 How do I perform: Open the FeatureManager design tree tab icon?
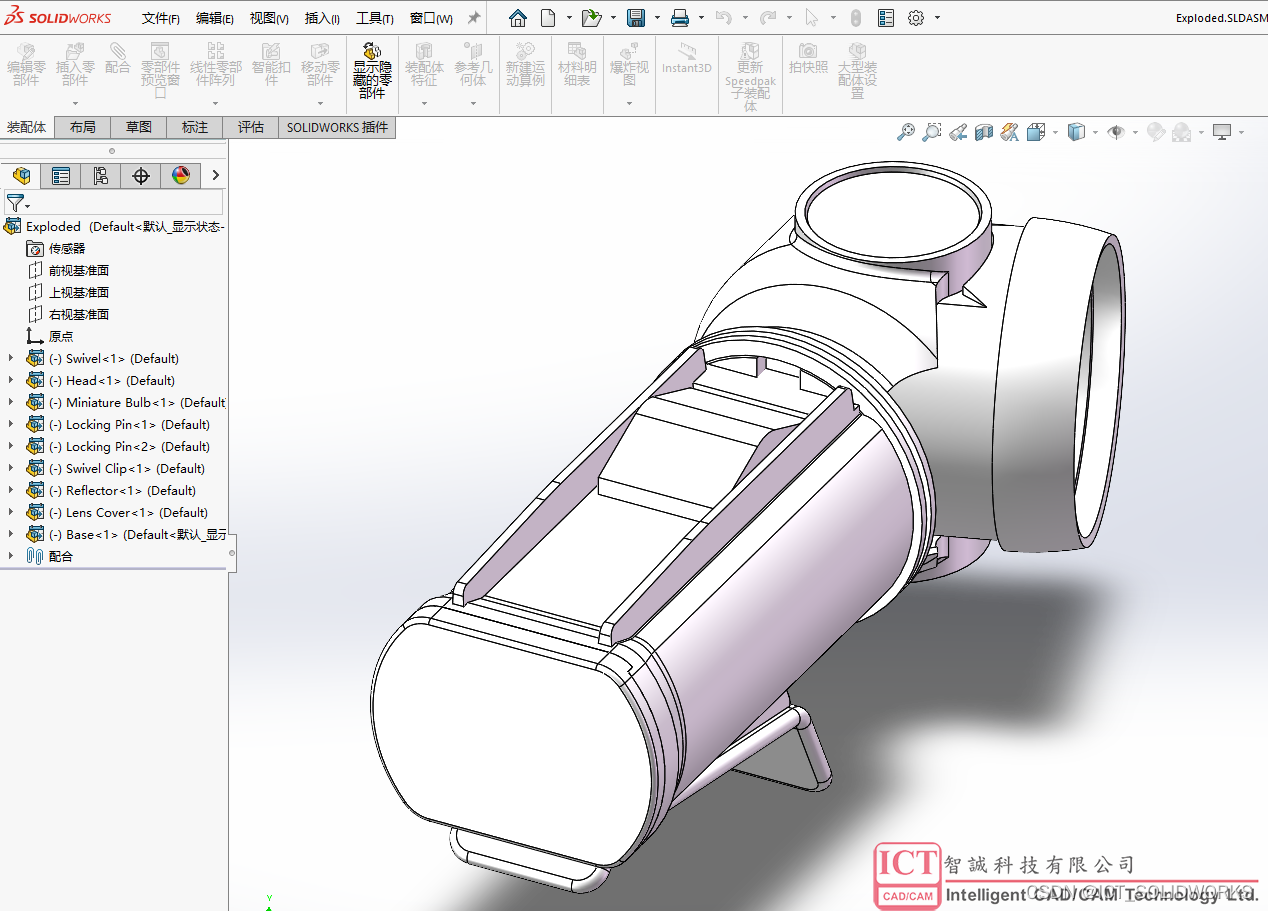(x=21, y=176)
